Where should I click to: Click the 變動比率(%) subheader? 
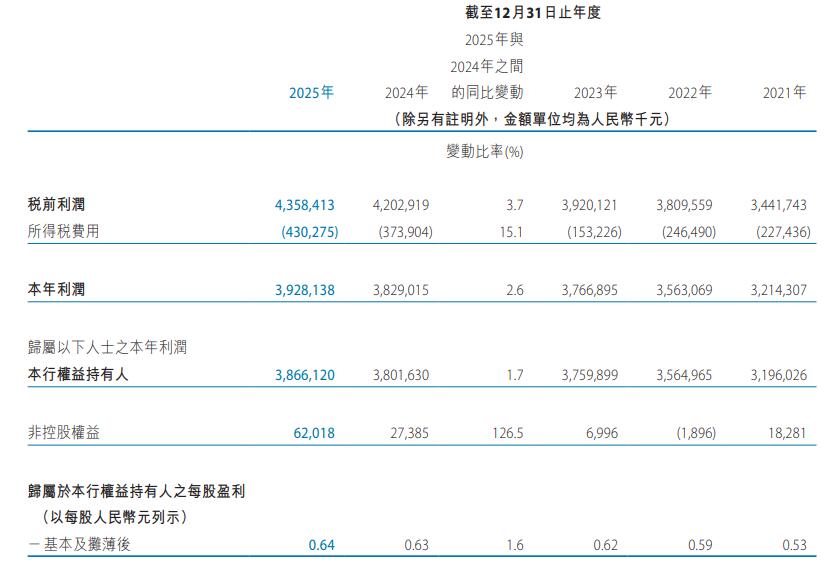tap(484, 152)
